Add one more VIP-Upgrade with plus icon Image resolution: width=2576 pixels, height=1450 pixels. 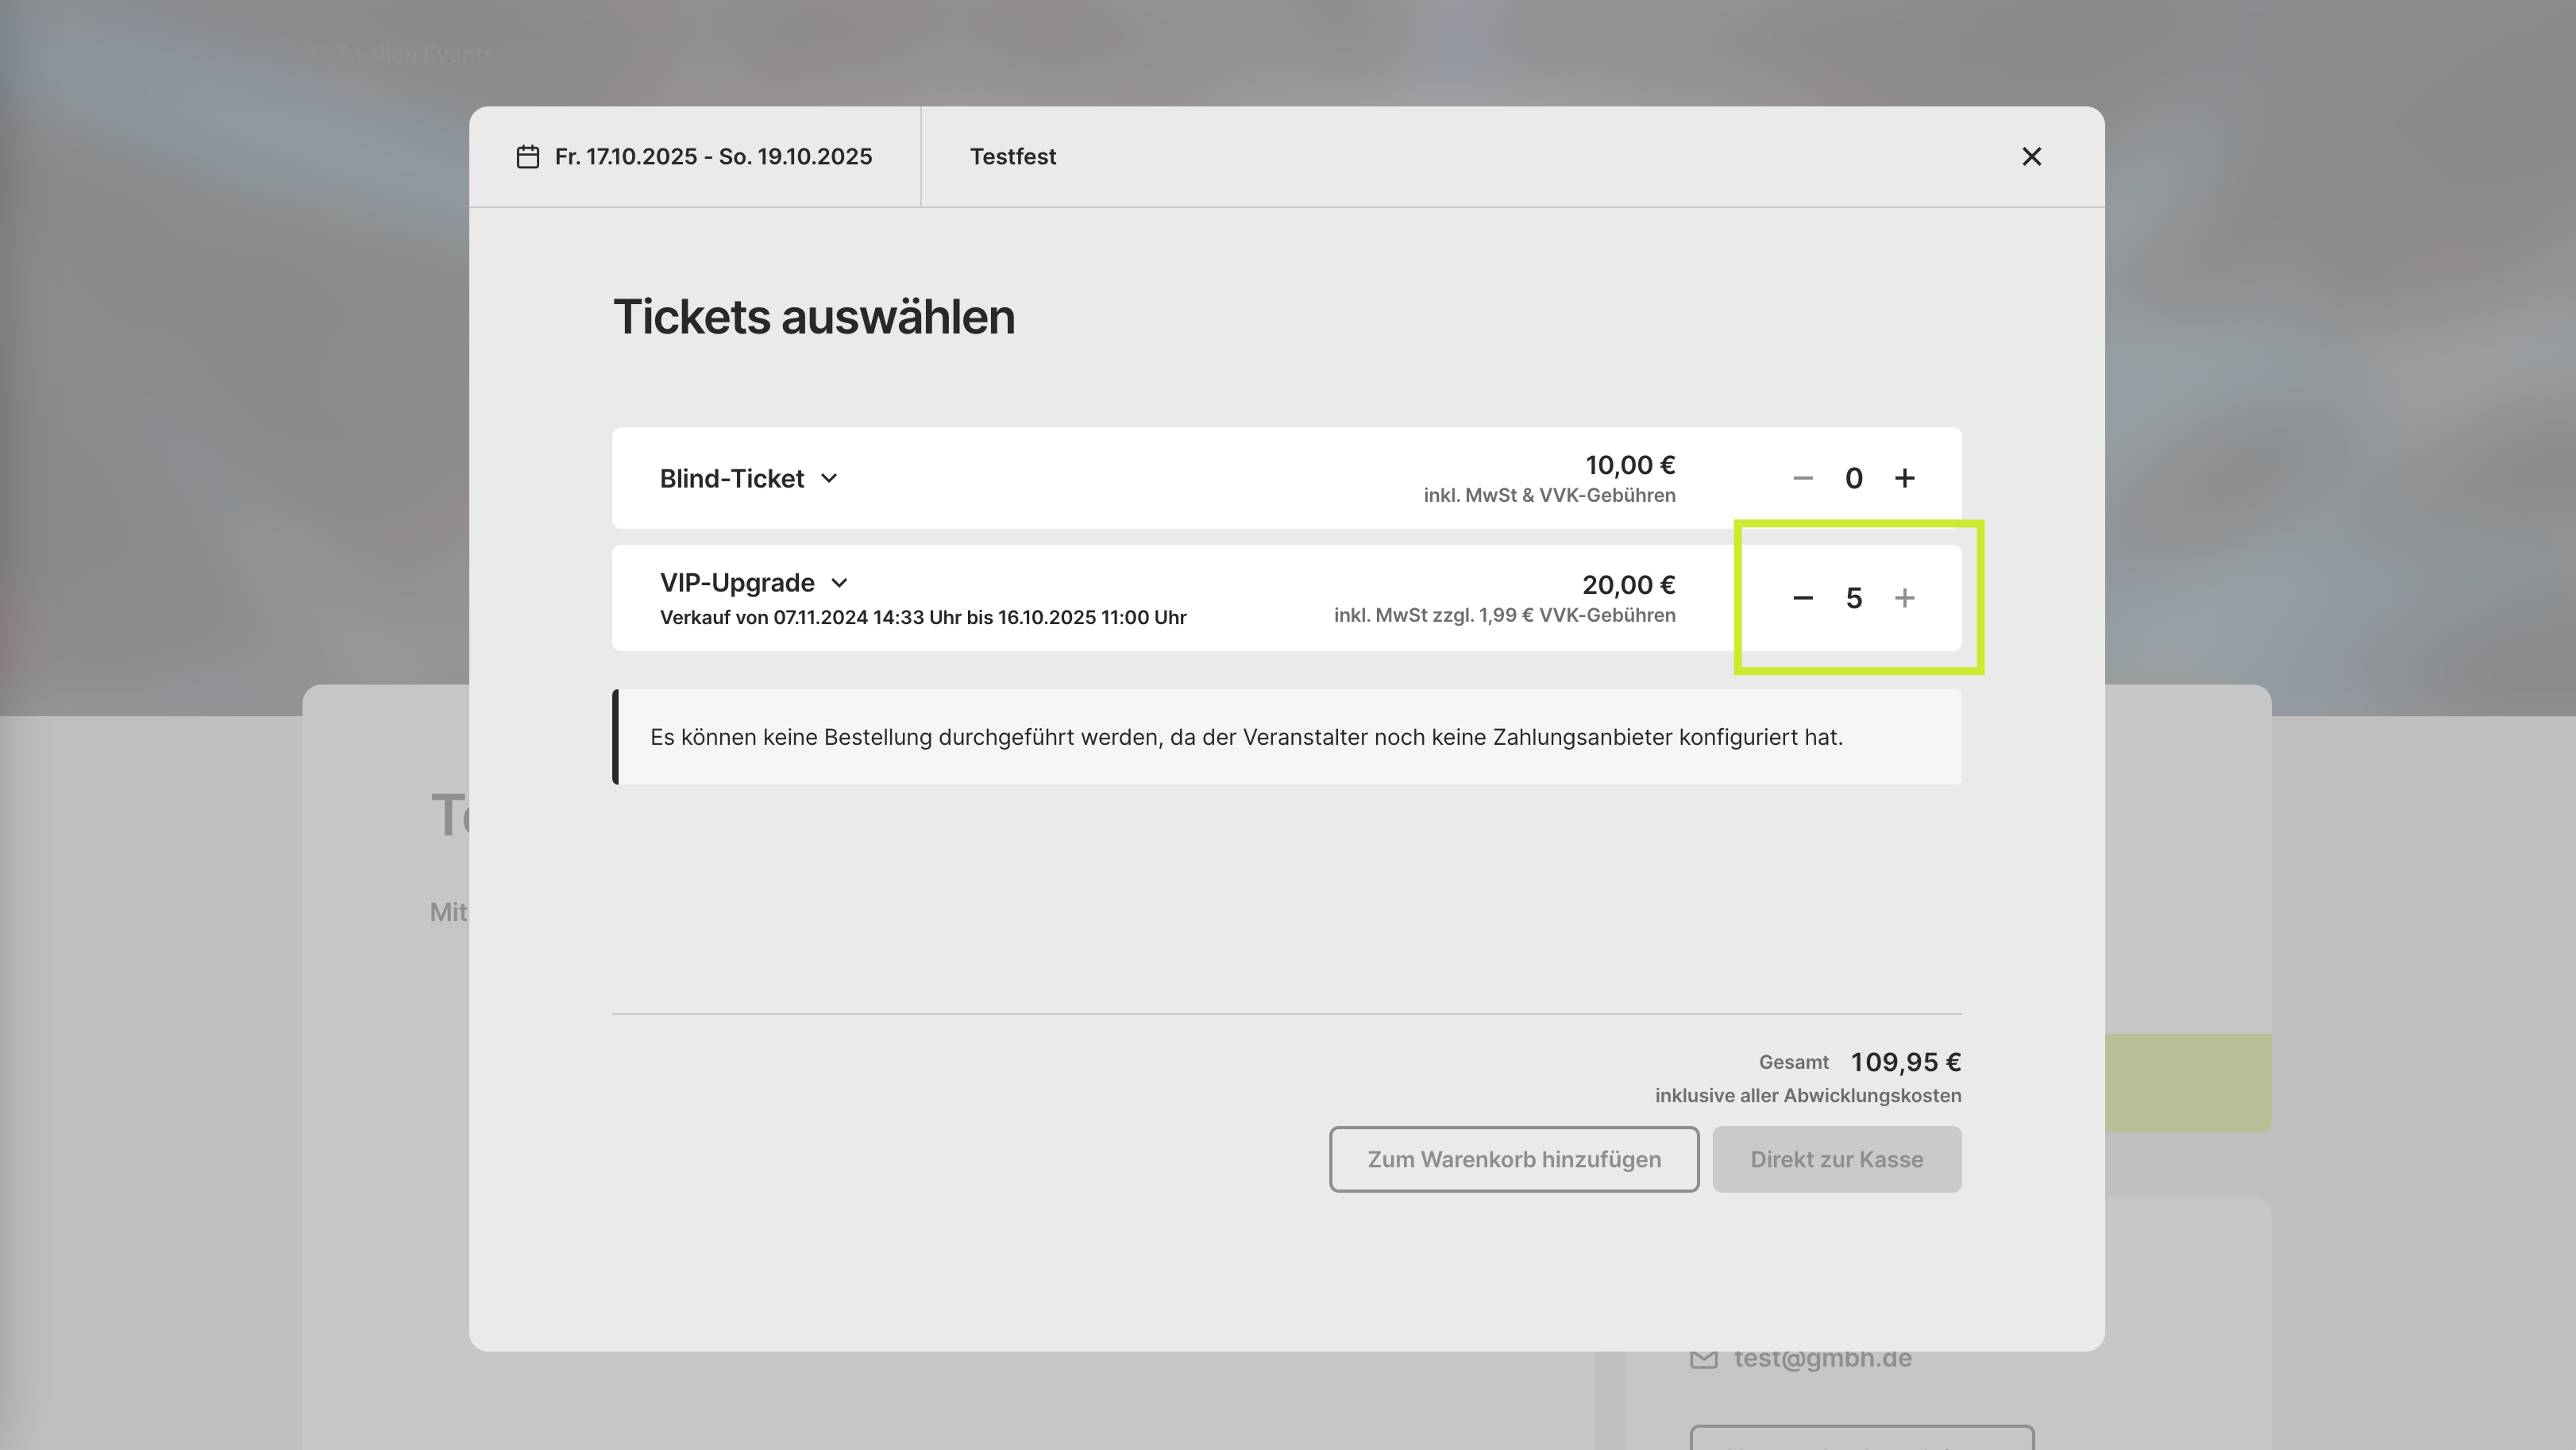point(1905,598)
